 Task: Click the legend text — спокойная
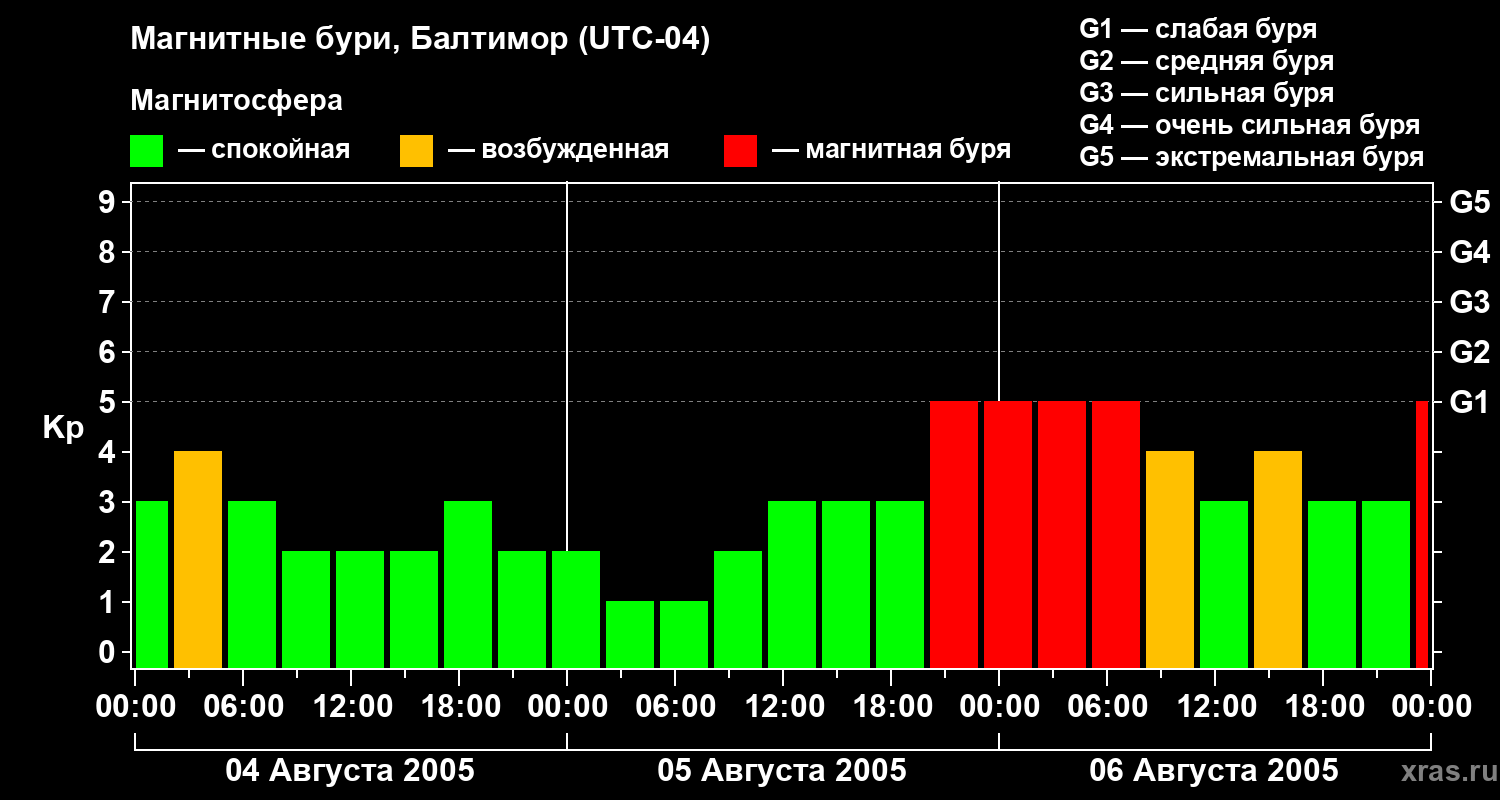(x=264, y=150)
